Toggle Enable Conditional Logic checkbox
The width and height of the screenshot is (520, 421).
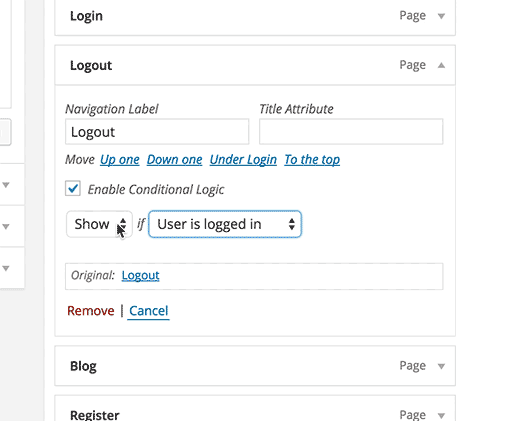click(x=73, y=188)
